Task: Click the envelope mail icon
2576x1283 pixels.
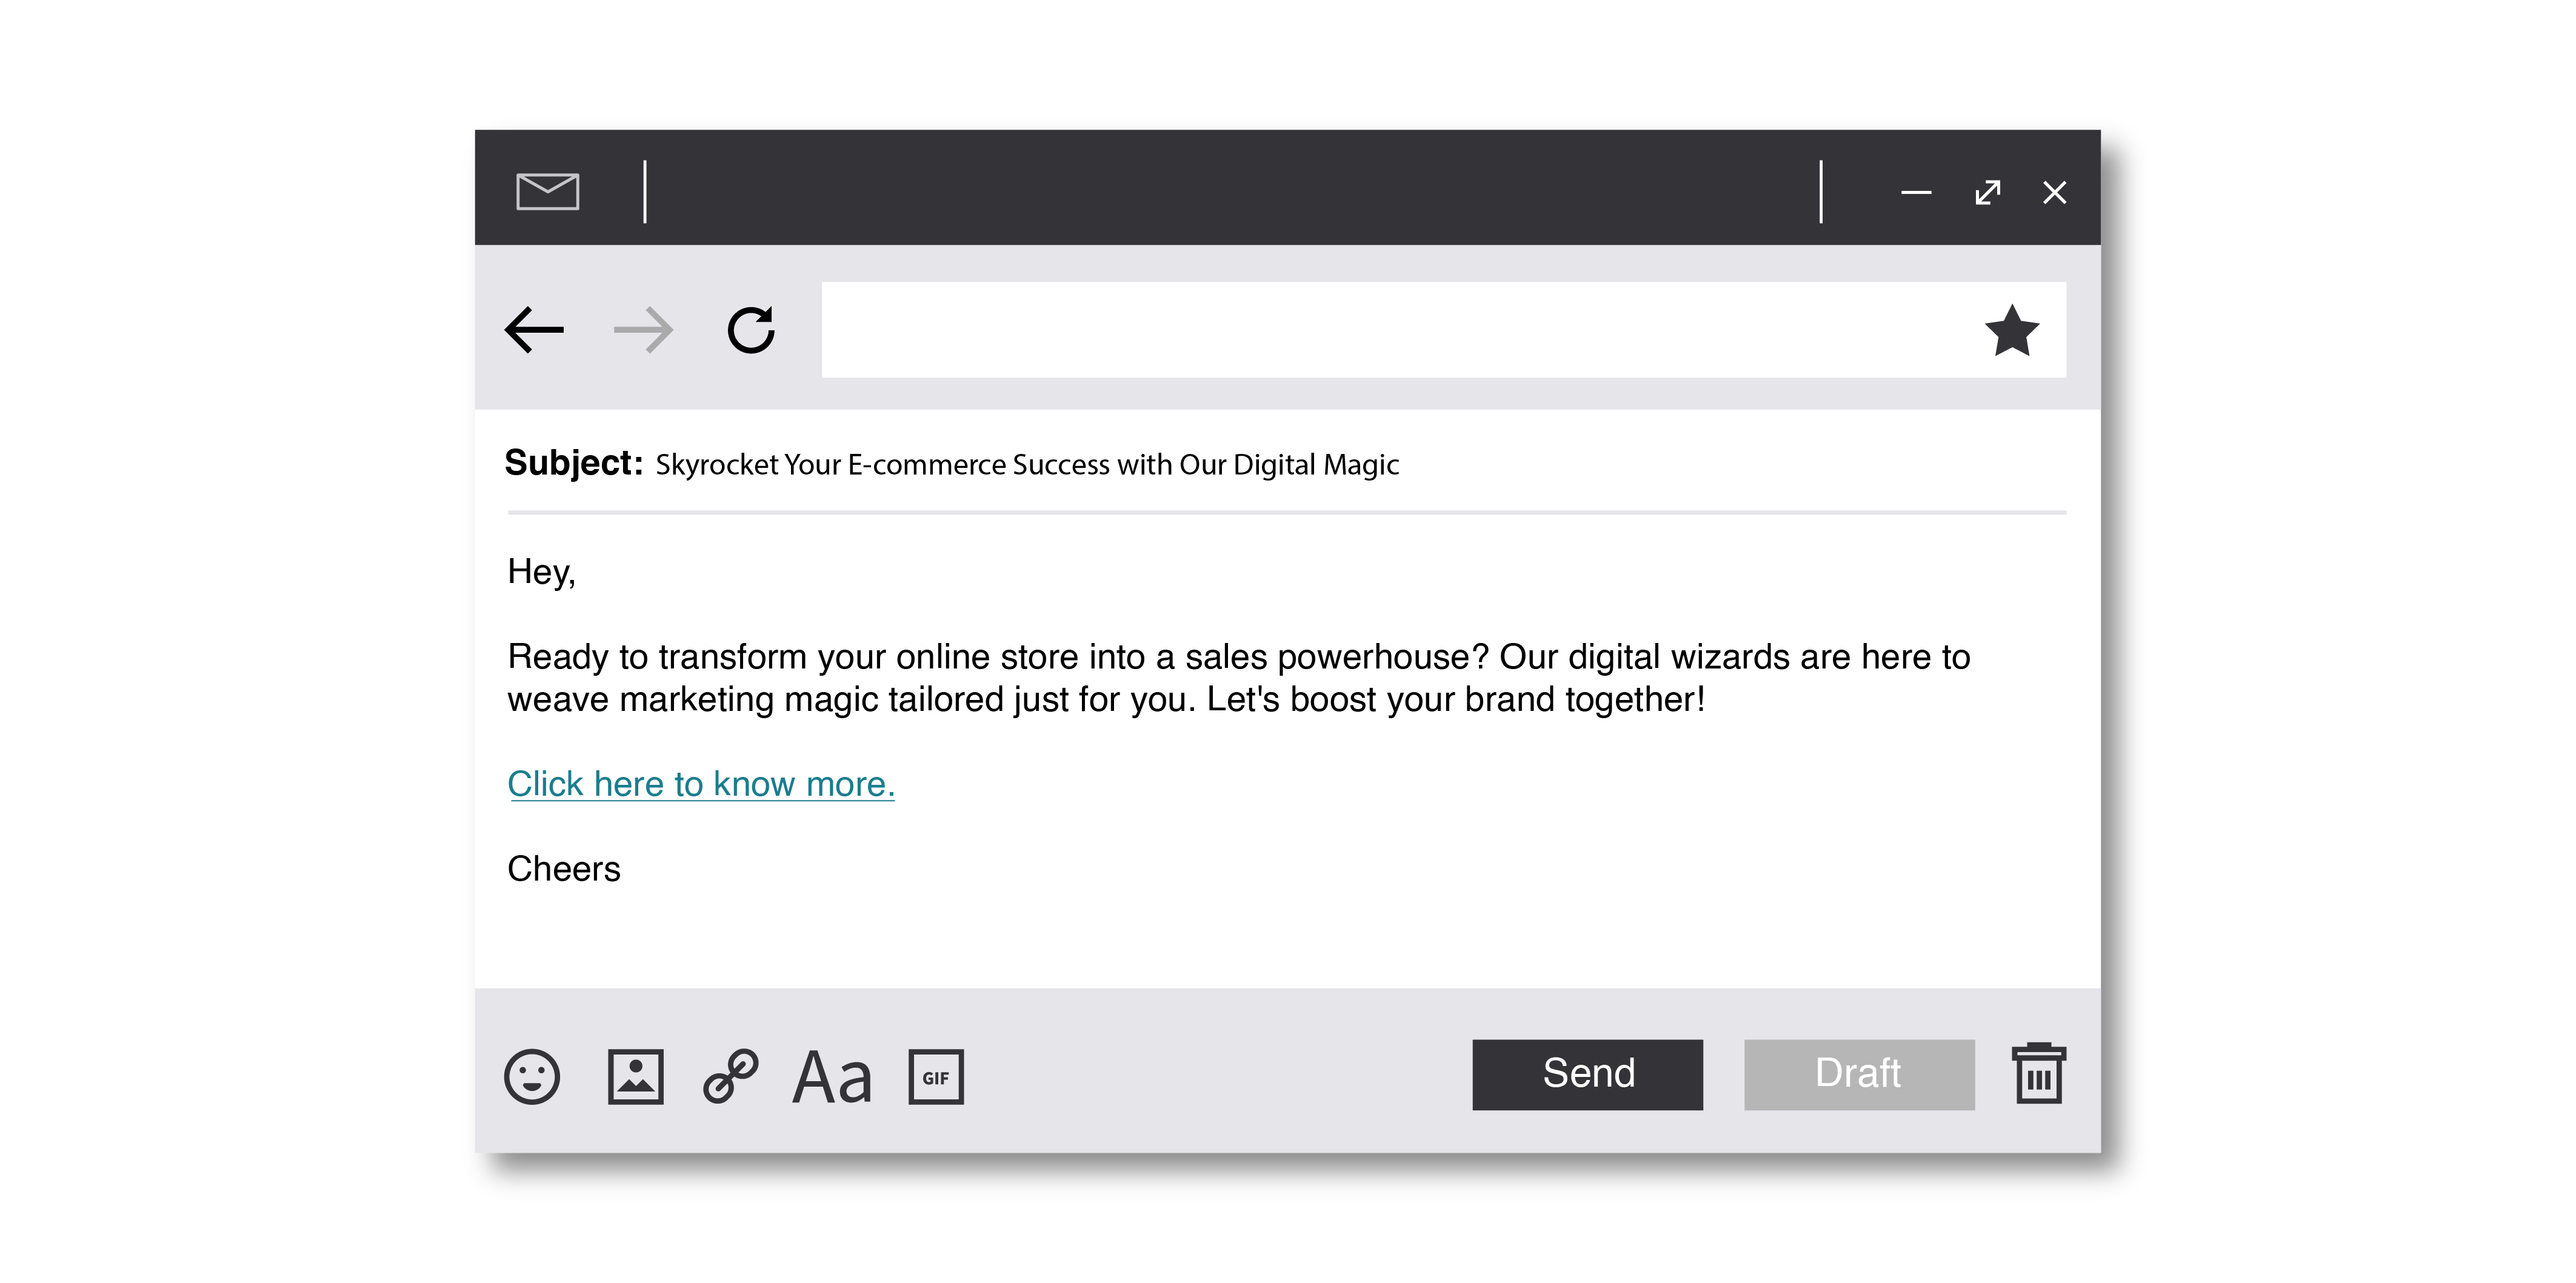Action: [547, 191]
